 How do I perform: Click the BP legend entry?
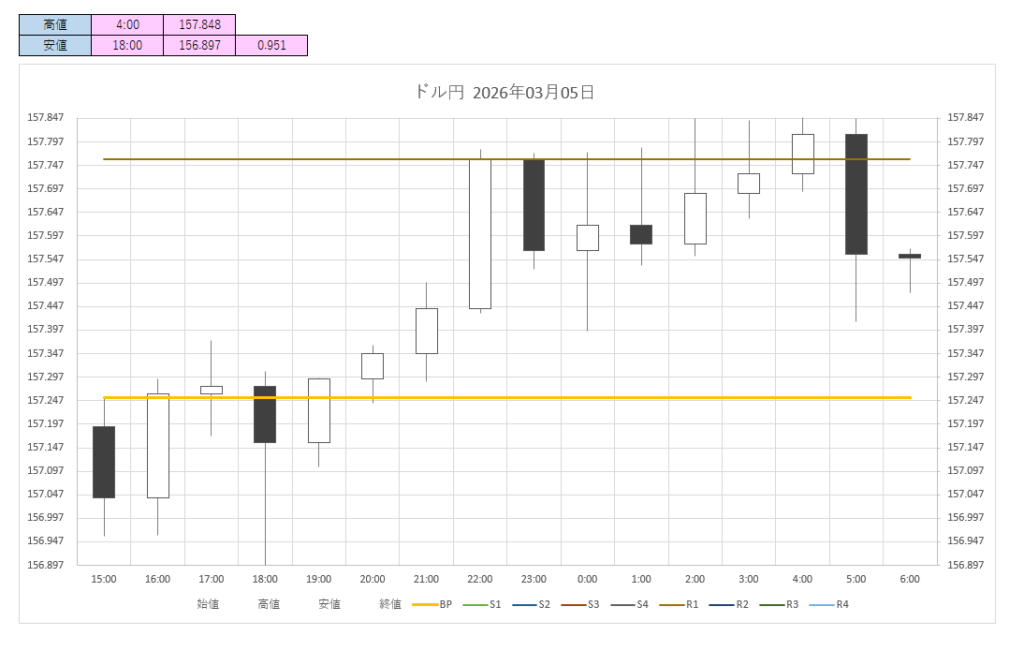pyautogui.click(x=432, y=604)
